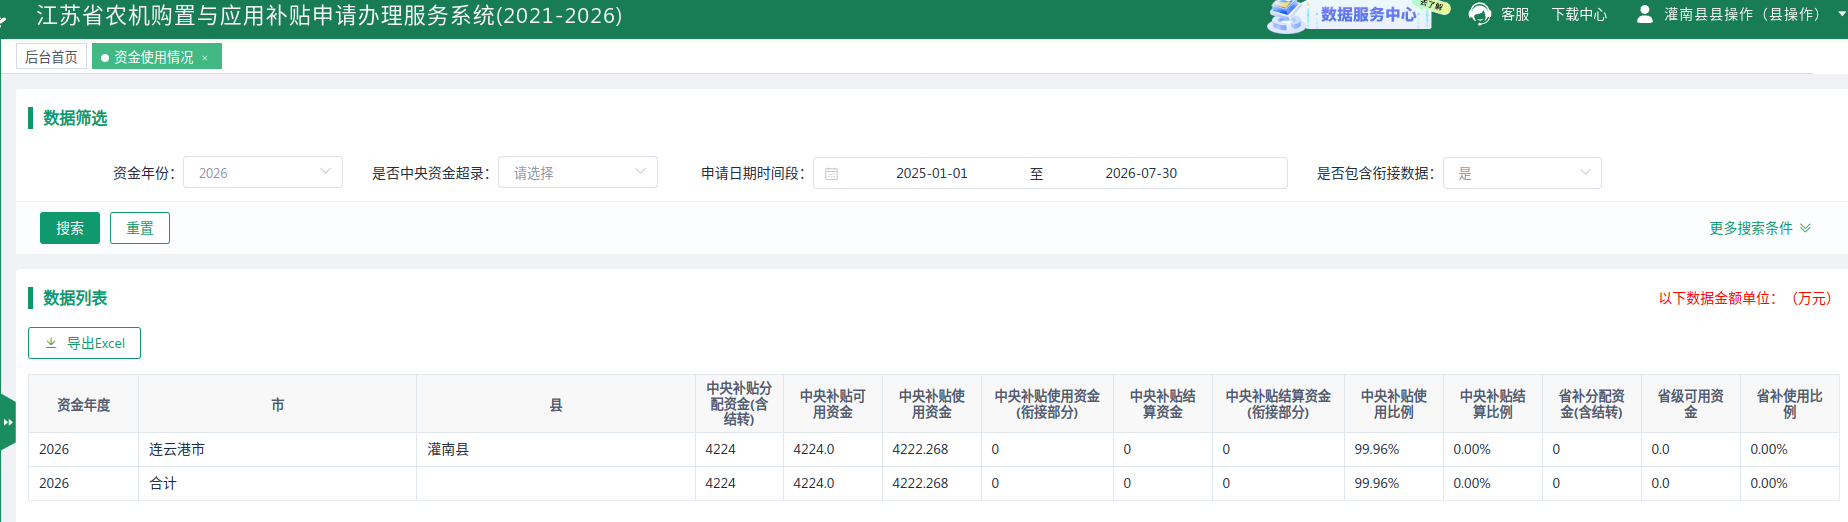Viewport: 1848px width, 522px height.
Task: Click the 中央补贴使用资金(衔接部分) column header
Action: [1047, 404]
